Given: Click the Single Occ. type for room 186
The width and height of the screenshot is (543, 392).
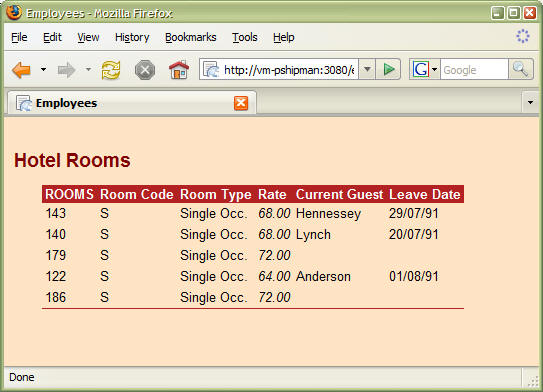Looking at the screenshot, I should pos(214,297).
